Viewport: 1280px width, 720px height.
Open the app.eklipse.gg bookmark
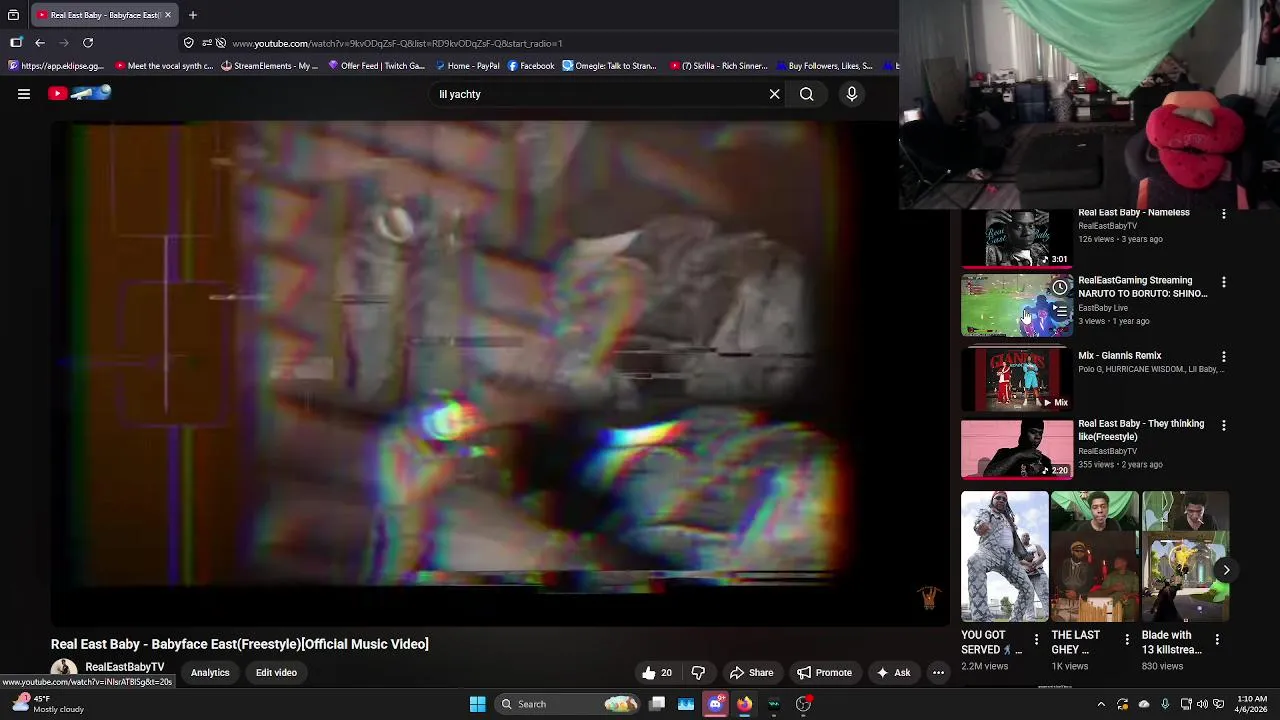(56, 66)
